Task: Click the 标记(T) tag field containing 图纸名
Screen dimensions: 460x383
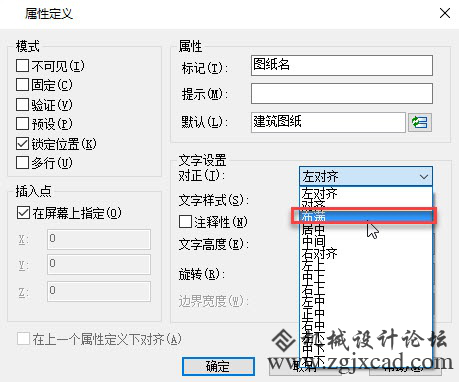Action: point(342,65)
